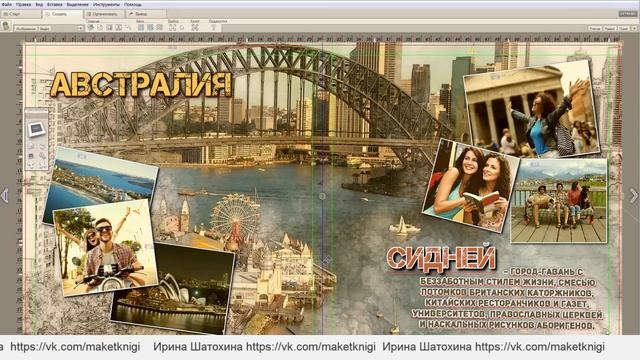This screenshot has width=640, height=360.
Task: Click the green icon at the toolbar's left end
Action: 6,26
